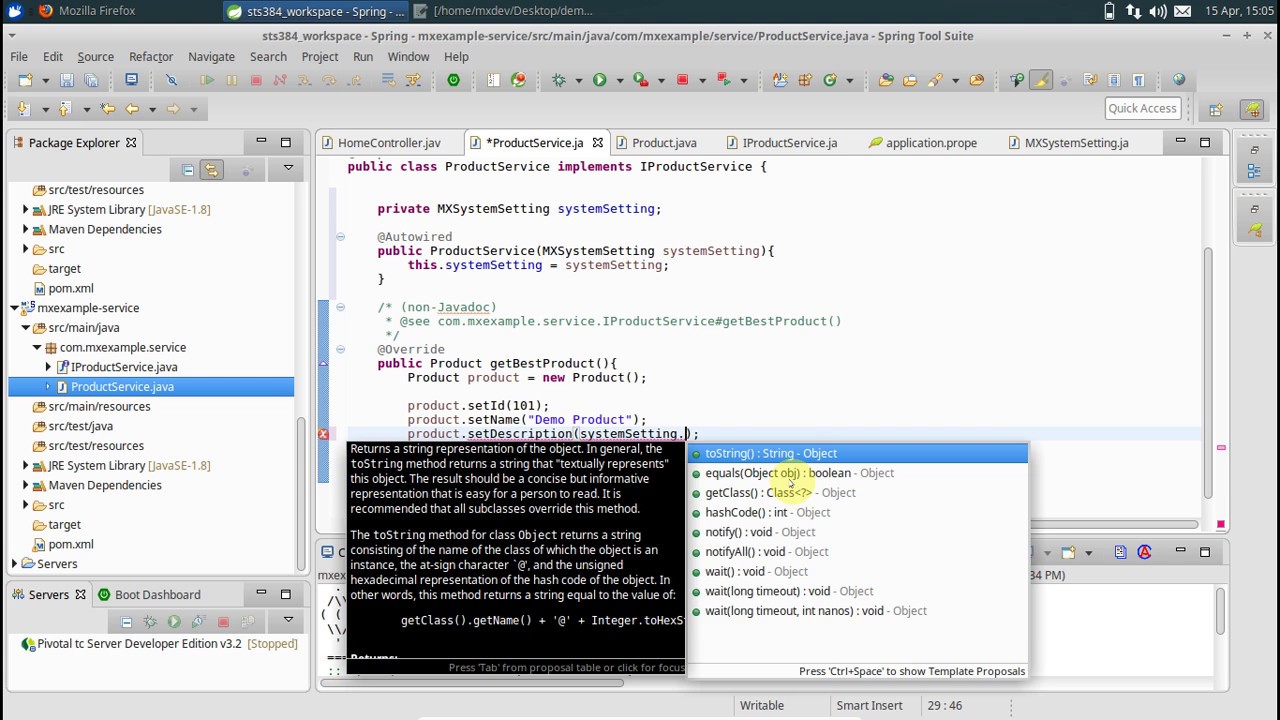Open the Boot Dashboard tab
1280x720 pixels.
(148, 595)
